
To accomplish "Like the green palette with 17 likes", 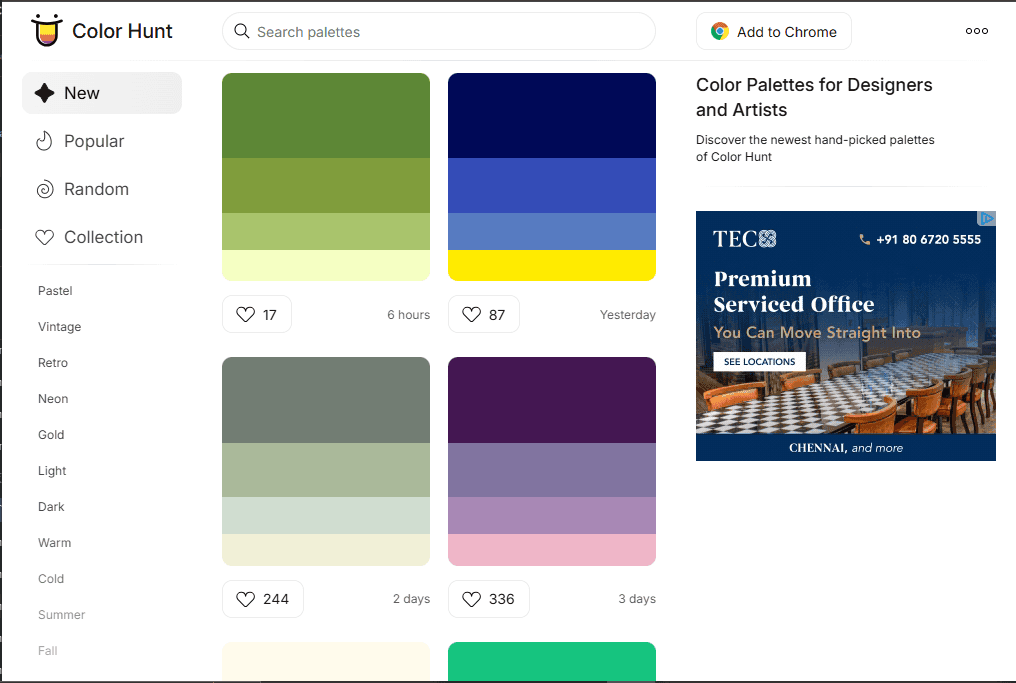I will (x=257, y=314).
